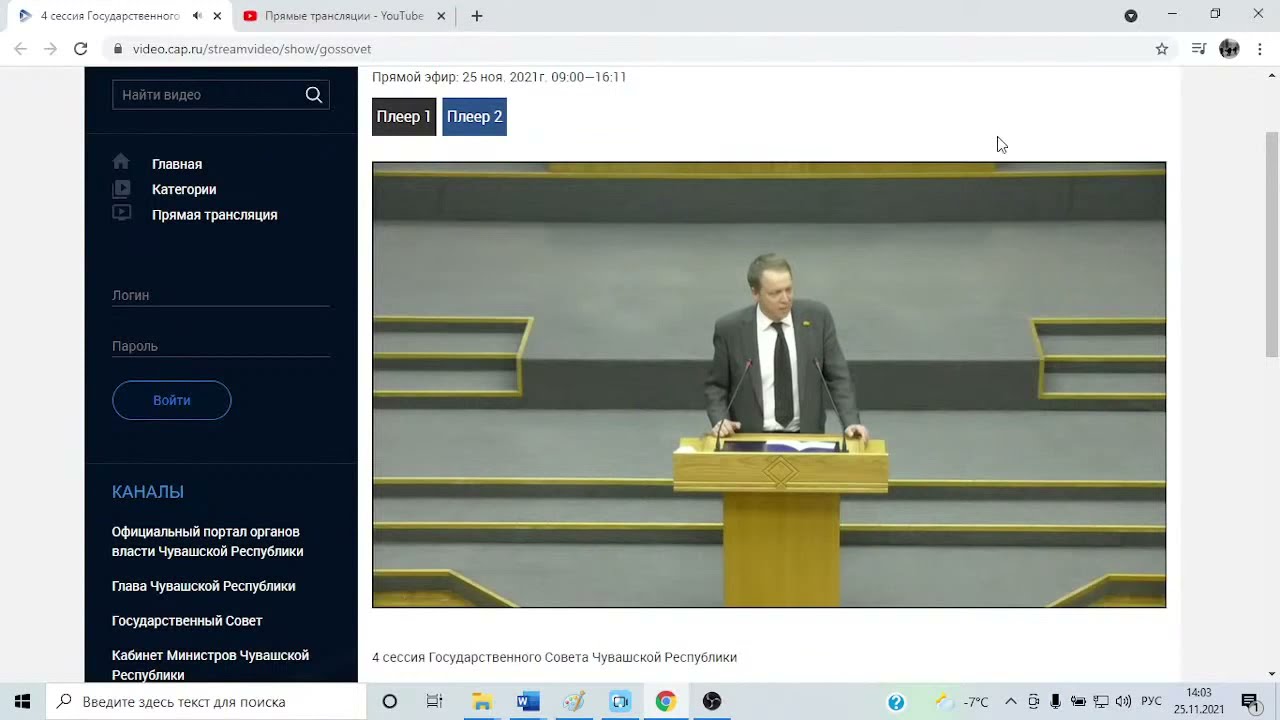1280x720 pixels.
Task: Click the Прямая трансляция screen icon
Action: point(121,213)
